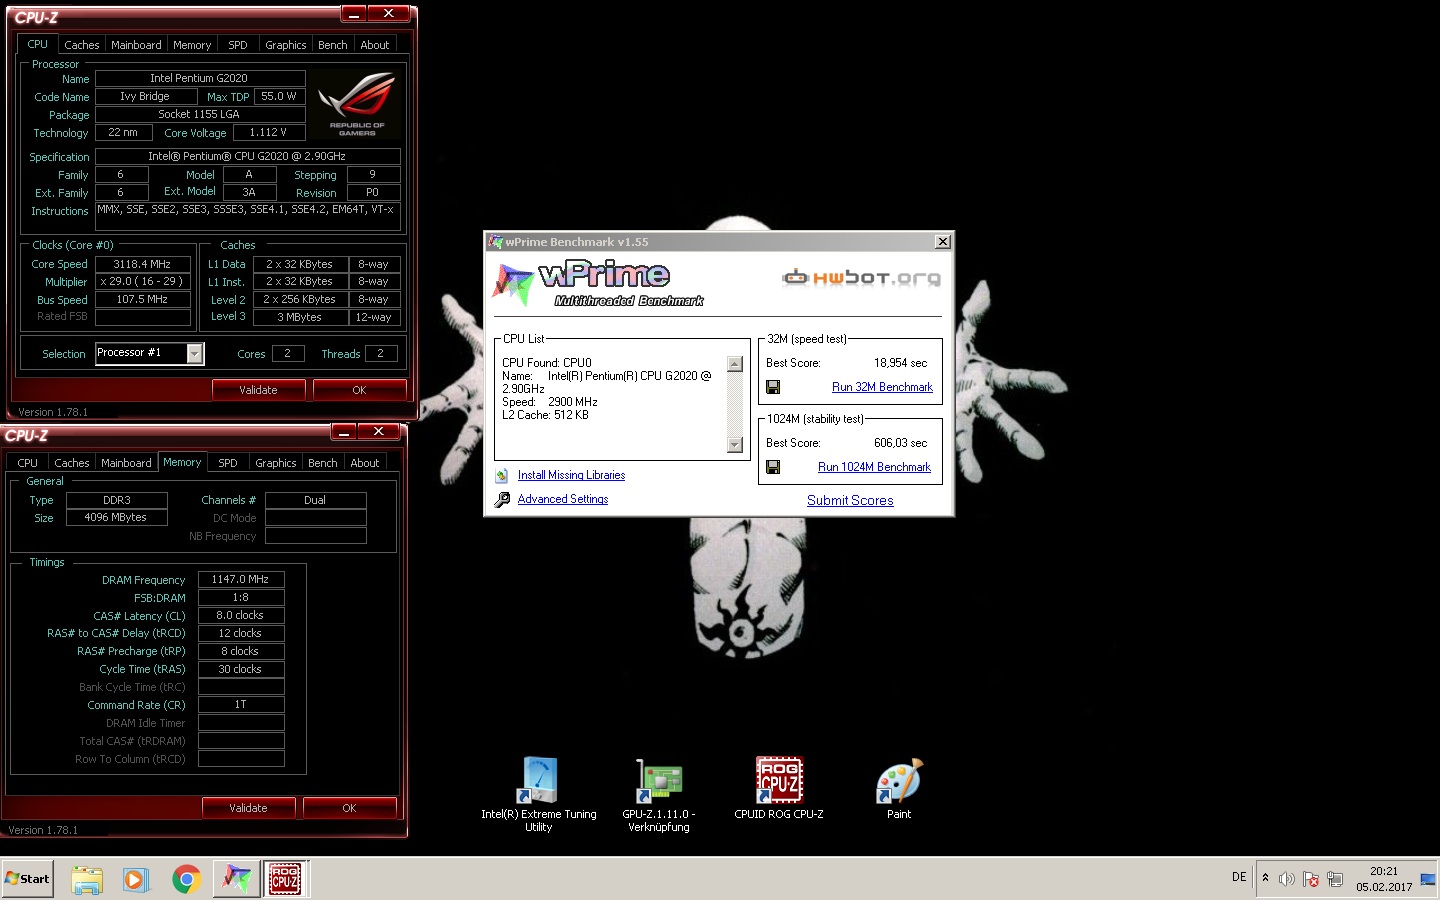Click the Core Speed value 3118.4 MHz
The height and width of the screenshot is (900, 1440).
click(142, 264)
